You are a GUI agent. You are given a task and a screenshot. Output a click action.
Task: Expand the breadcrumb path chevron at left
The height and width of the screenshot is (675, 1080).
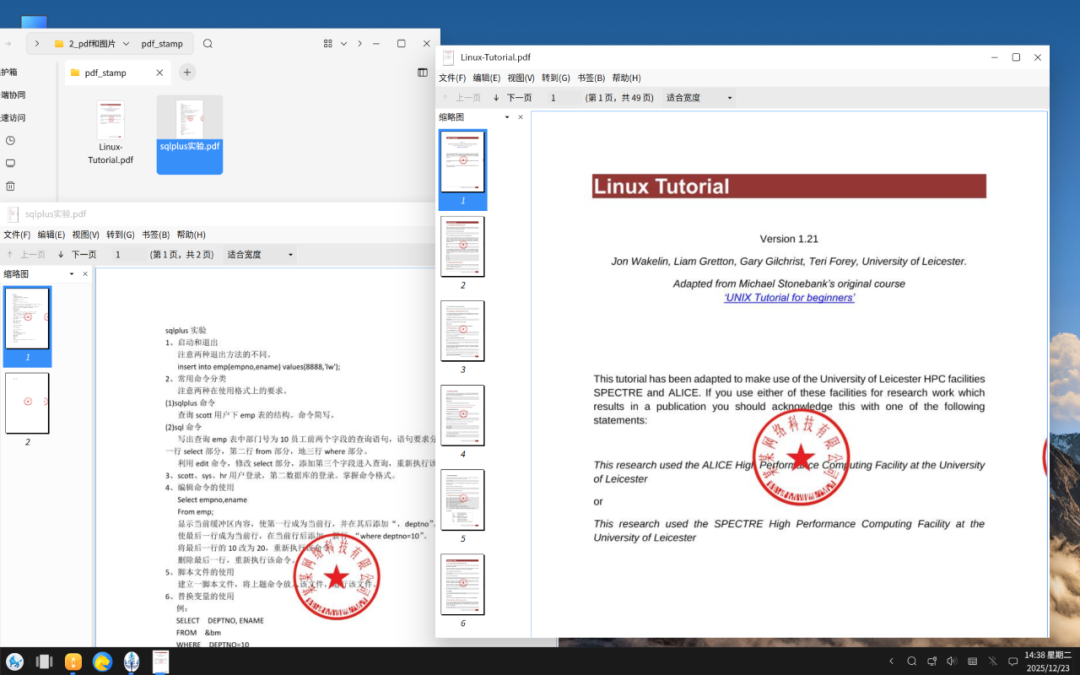click(37, 43)
